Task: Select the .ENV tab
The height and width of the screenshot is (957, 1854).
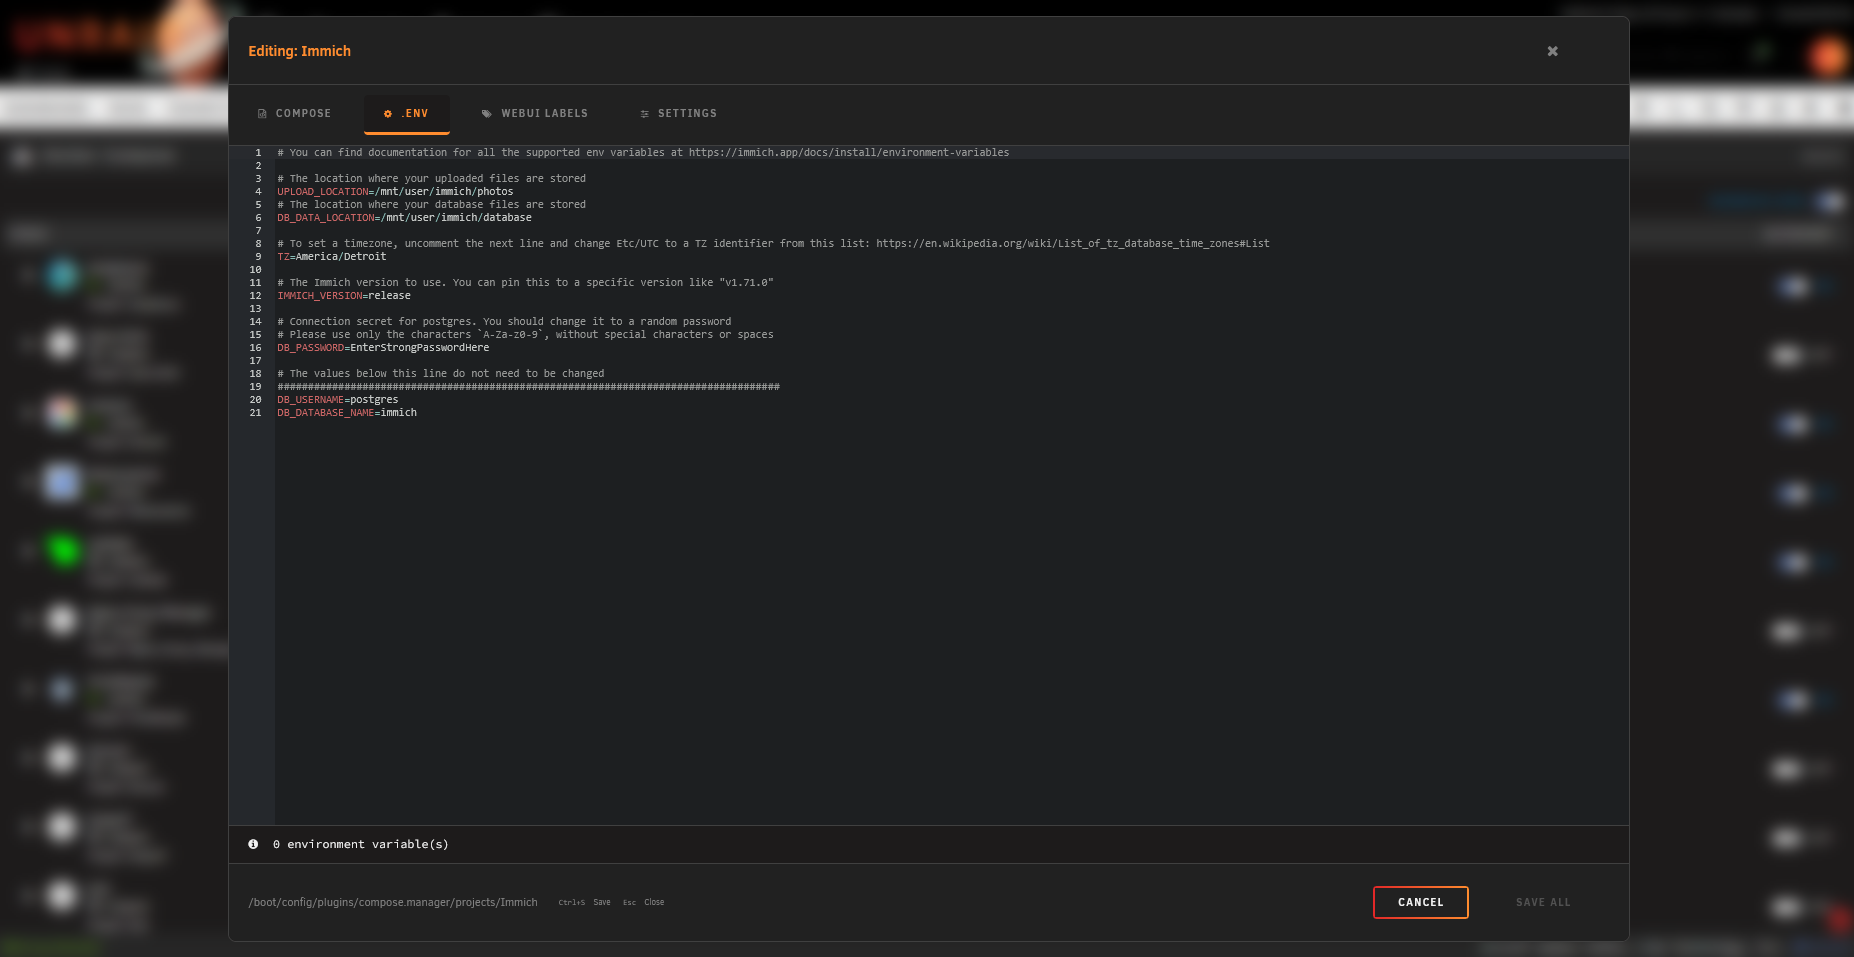Action: [406, 114]
